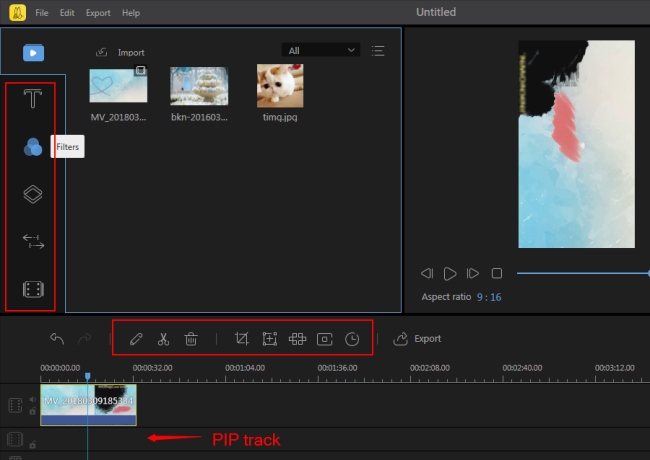Open the File menu

pos(41,13)
